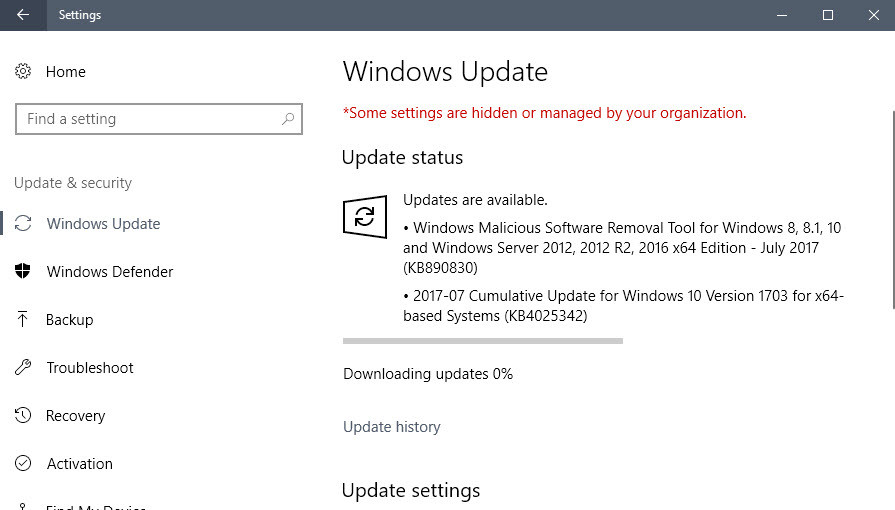Close the Settings window
Screen dimensions: 895x510
click(873, 15)
